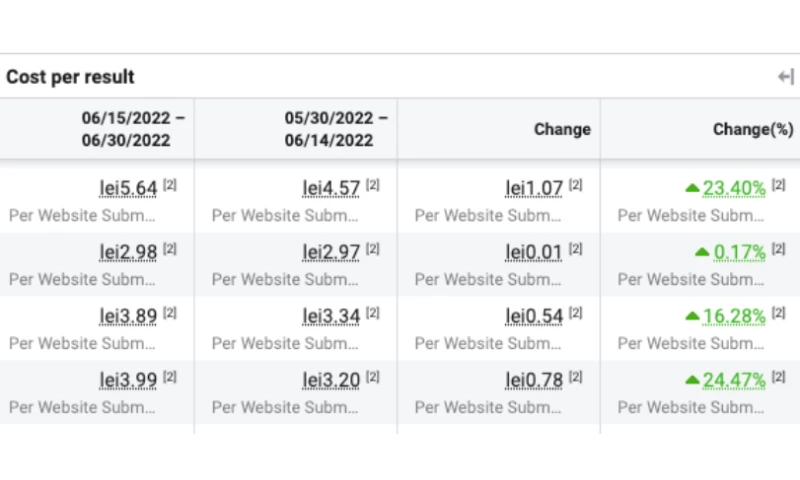Select the Change column header
The width and height of the screenshot is (800, 480).
pyautogui.click(x=562, y=129)
